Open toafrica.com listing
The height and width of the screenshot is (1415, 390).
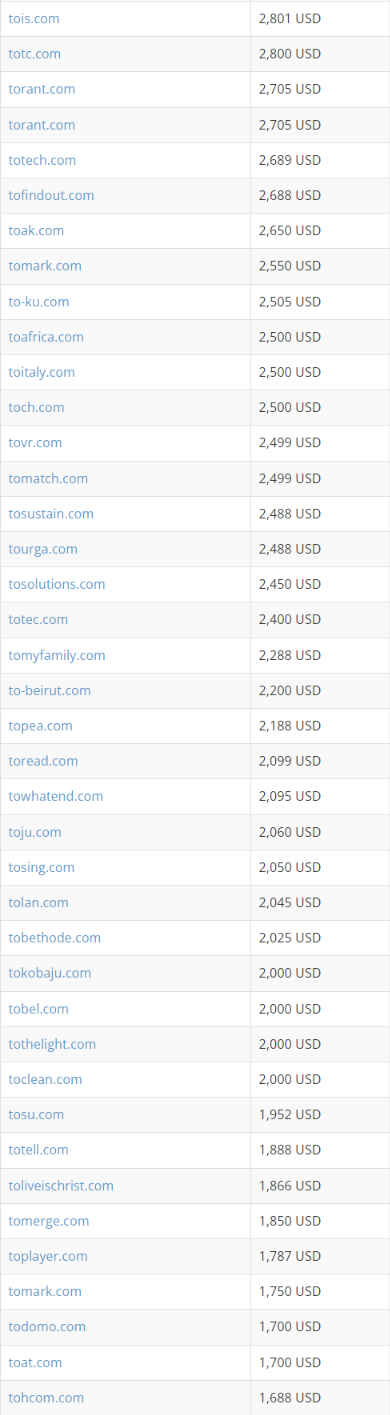46,337
